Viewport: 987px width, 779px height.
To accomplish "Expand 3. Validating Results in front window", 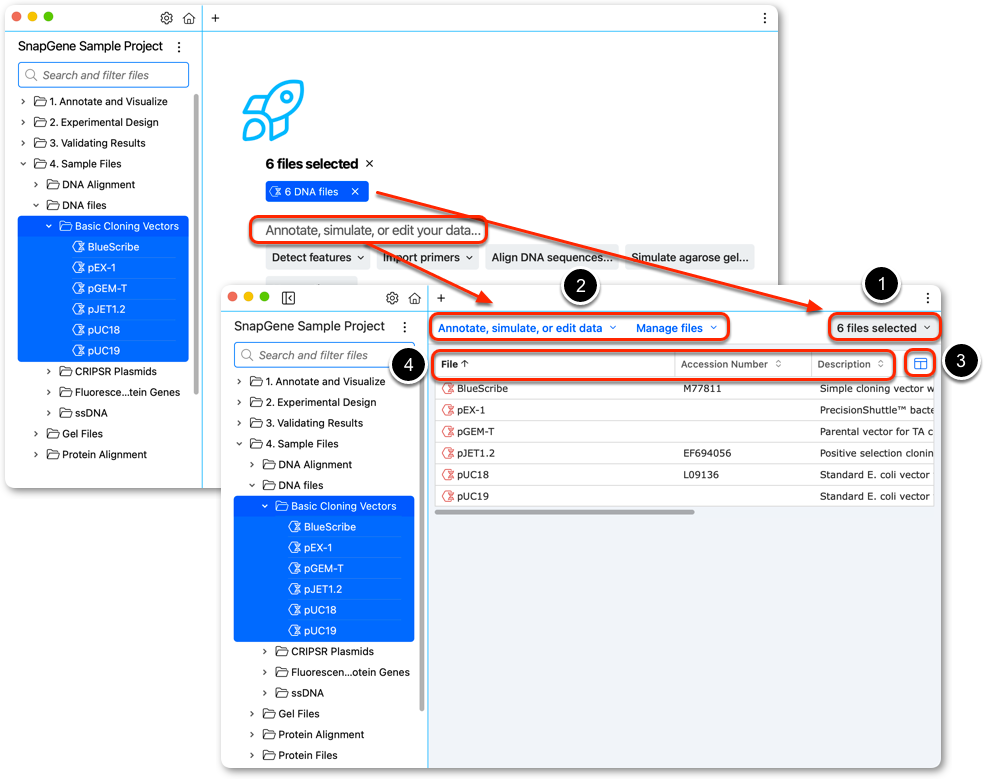I will (239, 423).
